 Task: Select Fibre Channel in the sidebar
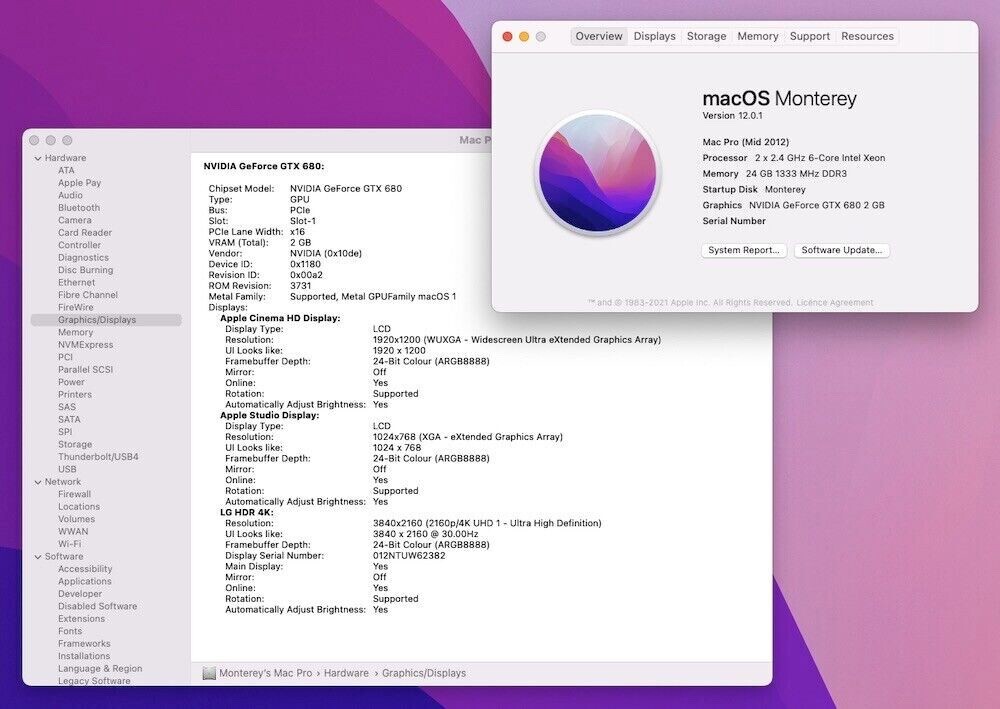click(88, 295)
